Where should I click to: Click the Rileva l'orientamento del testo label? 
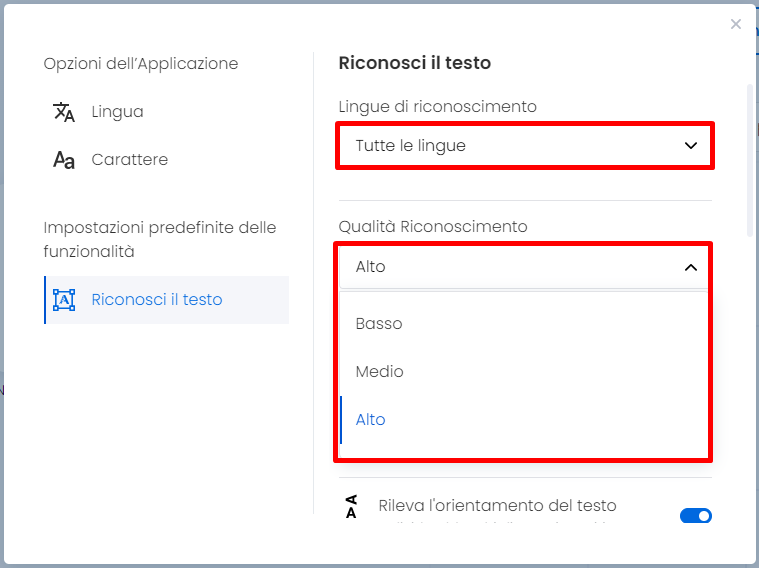pos(497,506)
